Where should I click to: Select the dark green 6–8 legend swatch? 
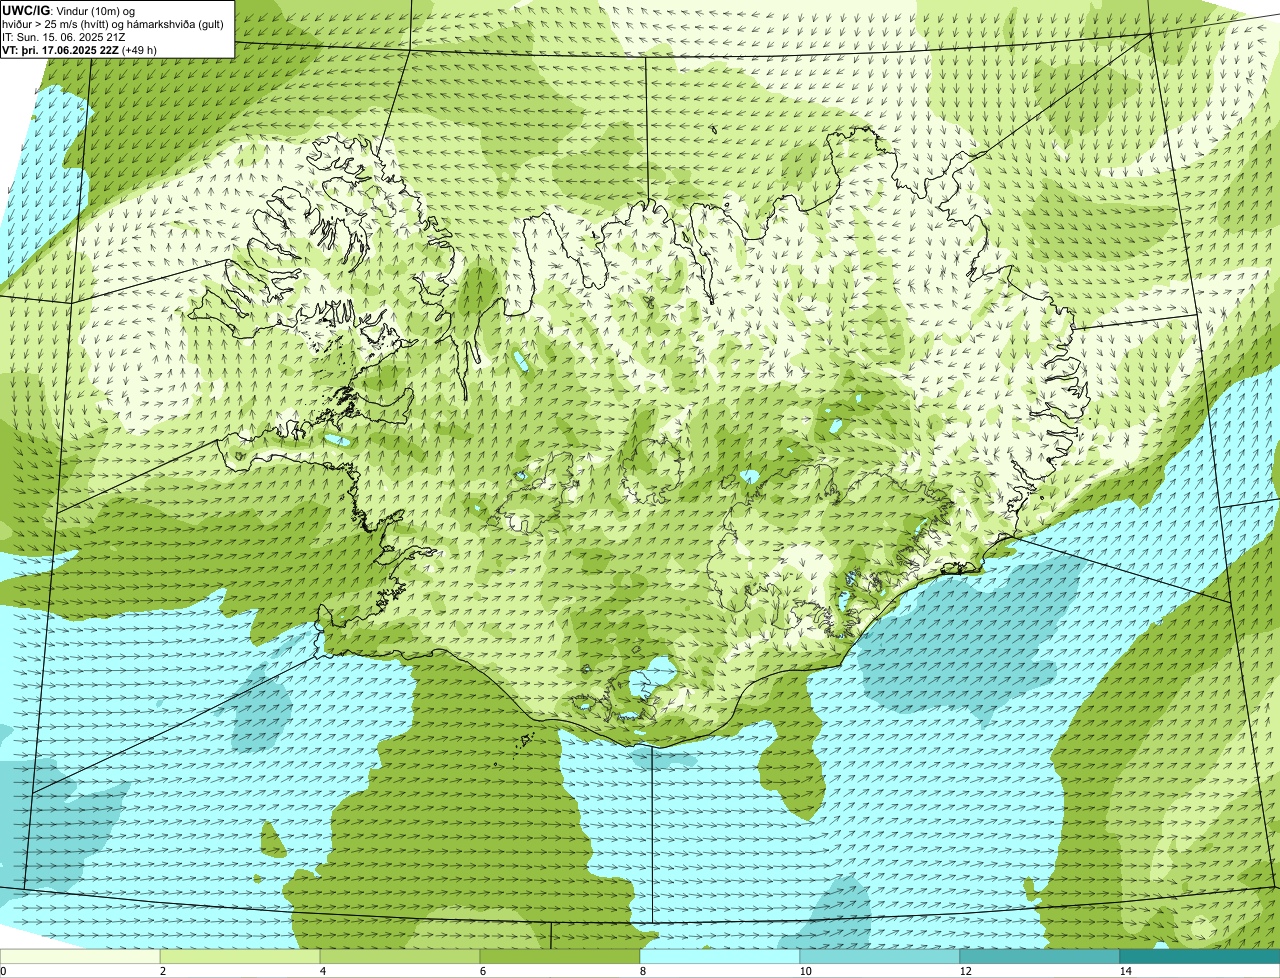coord(560,956)
